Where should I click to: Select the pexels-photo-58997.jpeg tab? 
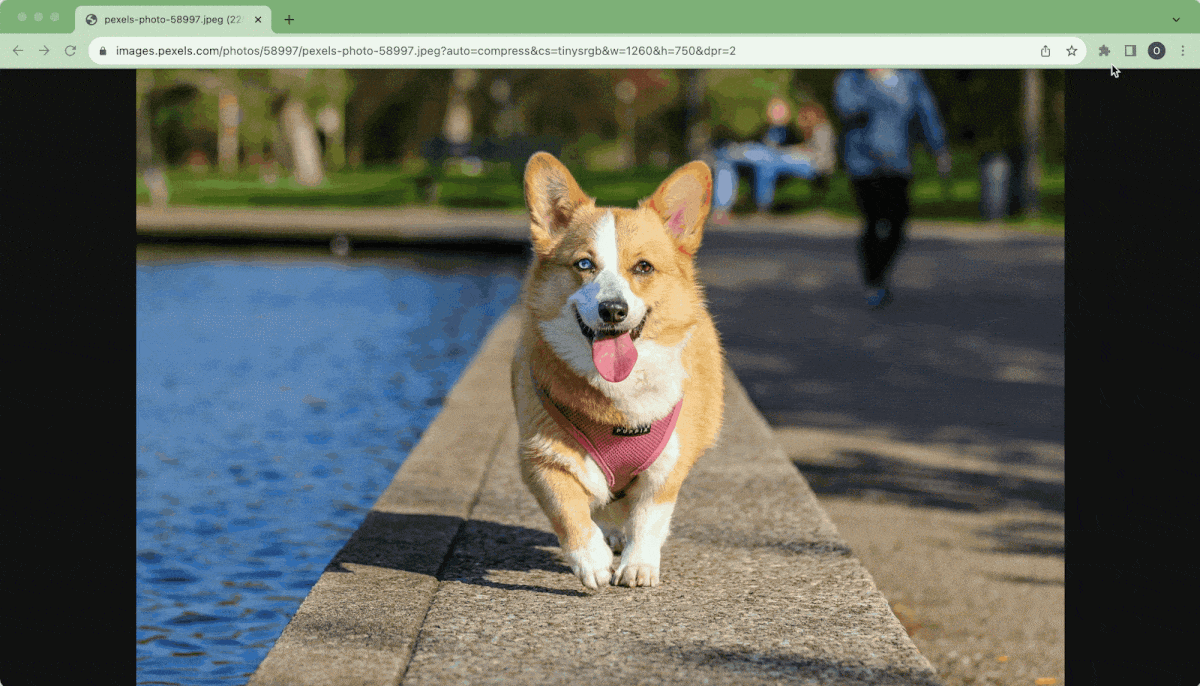point(165,19)
